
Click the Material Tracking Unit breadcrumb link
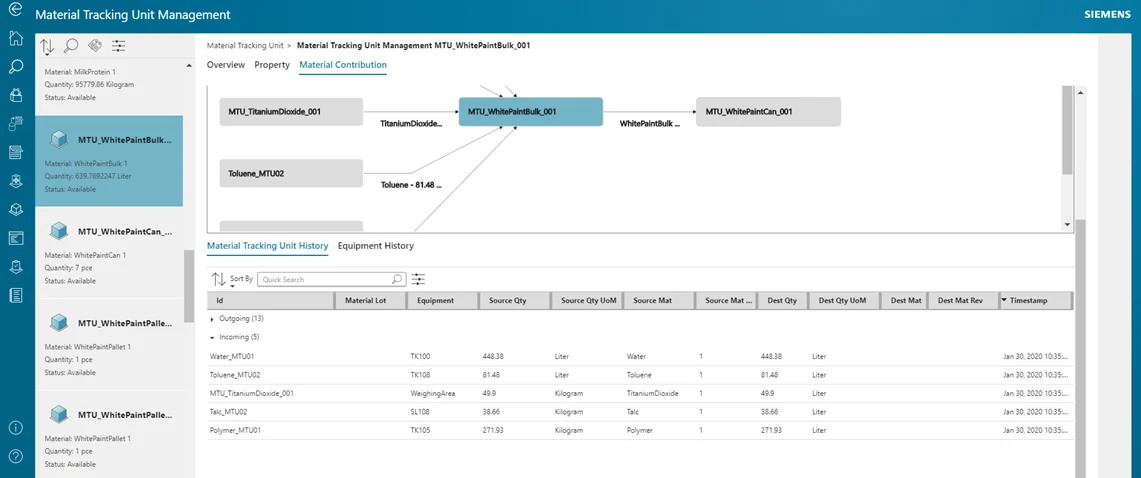click(x=246, y=46)
